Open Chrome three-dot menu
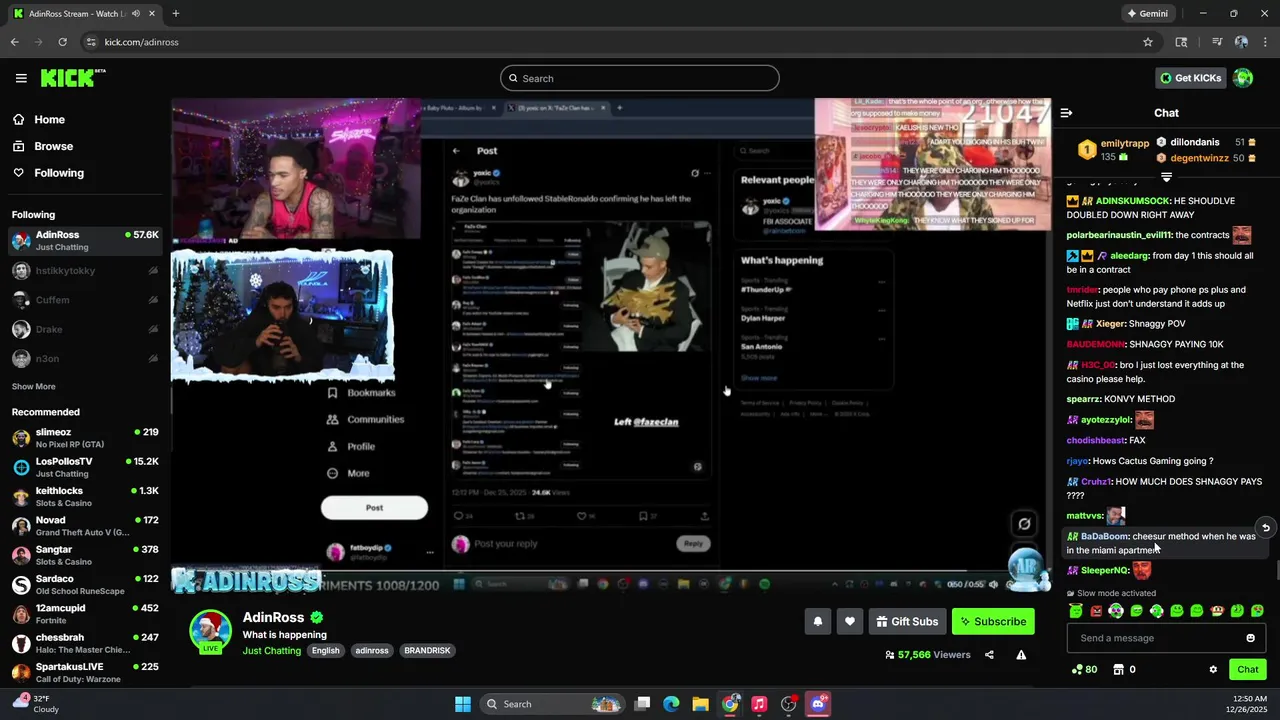This screenshot has width=1280, height=720. click(x=1265, y=42)
